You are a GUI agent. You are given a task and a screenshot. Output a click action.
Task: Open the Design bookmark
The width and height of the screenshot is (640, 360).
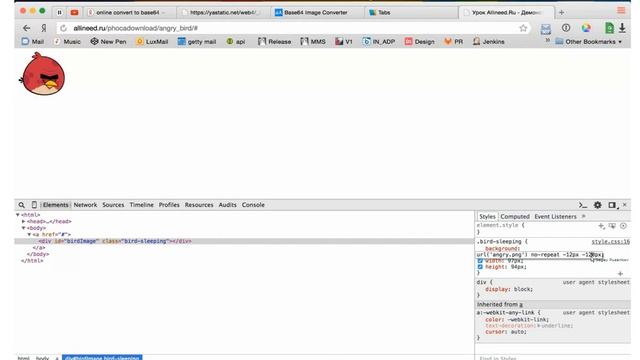pos(420,42)
